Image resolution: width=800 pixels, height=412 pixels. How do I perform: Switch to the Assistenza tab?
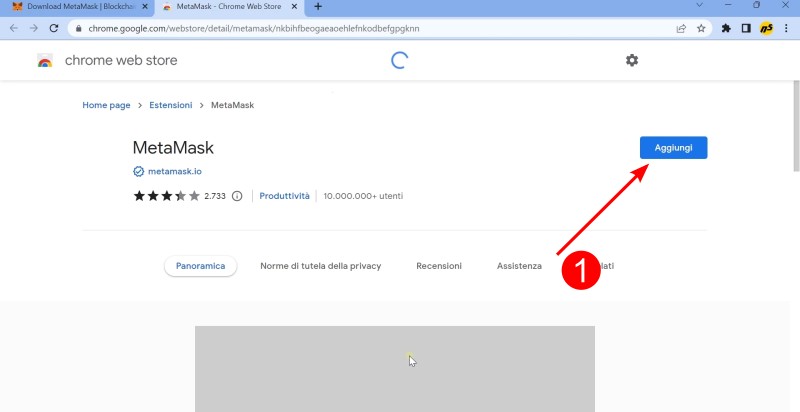[x=519, y=266]
